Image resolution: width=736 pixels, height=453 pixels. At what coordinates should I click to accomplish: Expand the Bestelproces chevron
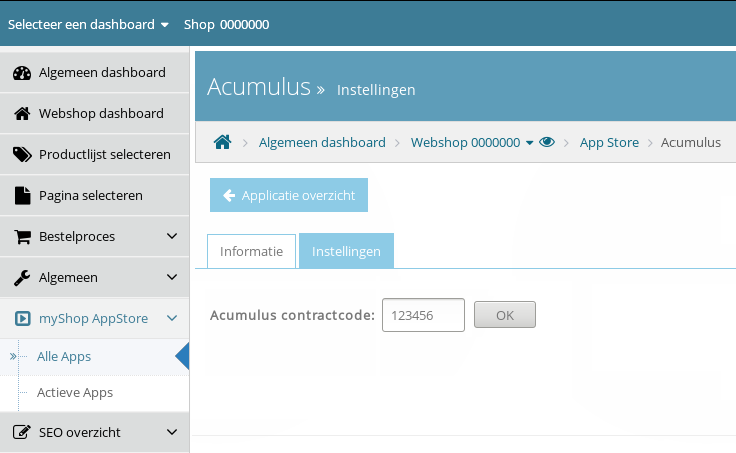coord(172,236)
